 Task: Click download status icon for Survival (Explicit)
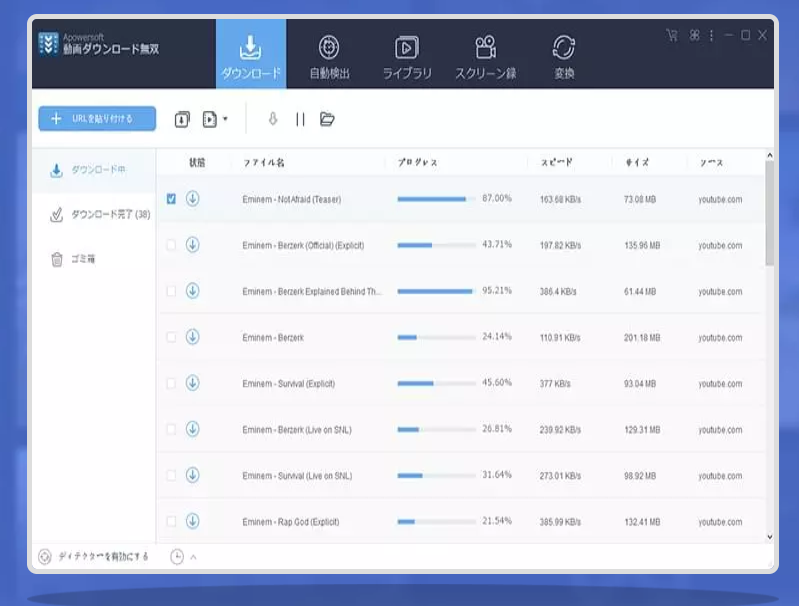[x=193, y=383]
